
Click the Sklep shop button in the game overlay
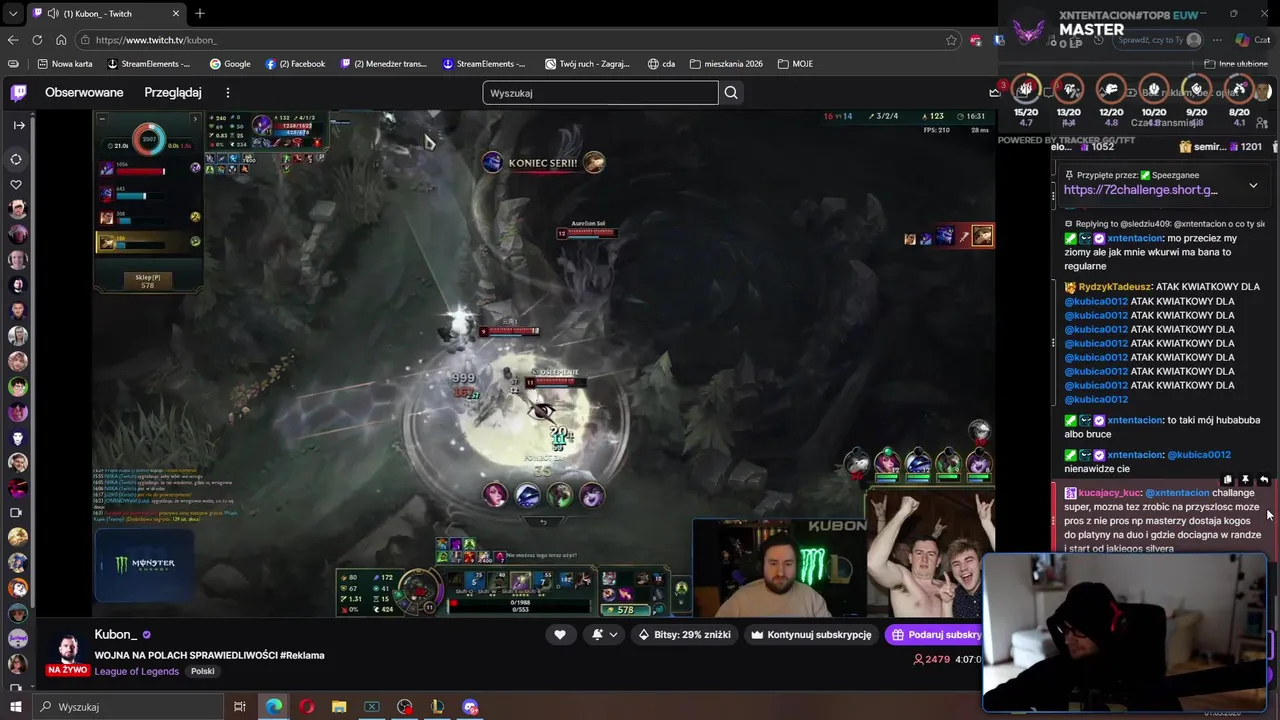coord(148,281)
